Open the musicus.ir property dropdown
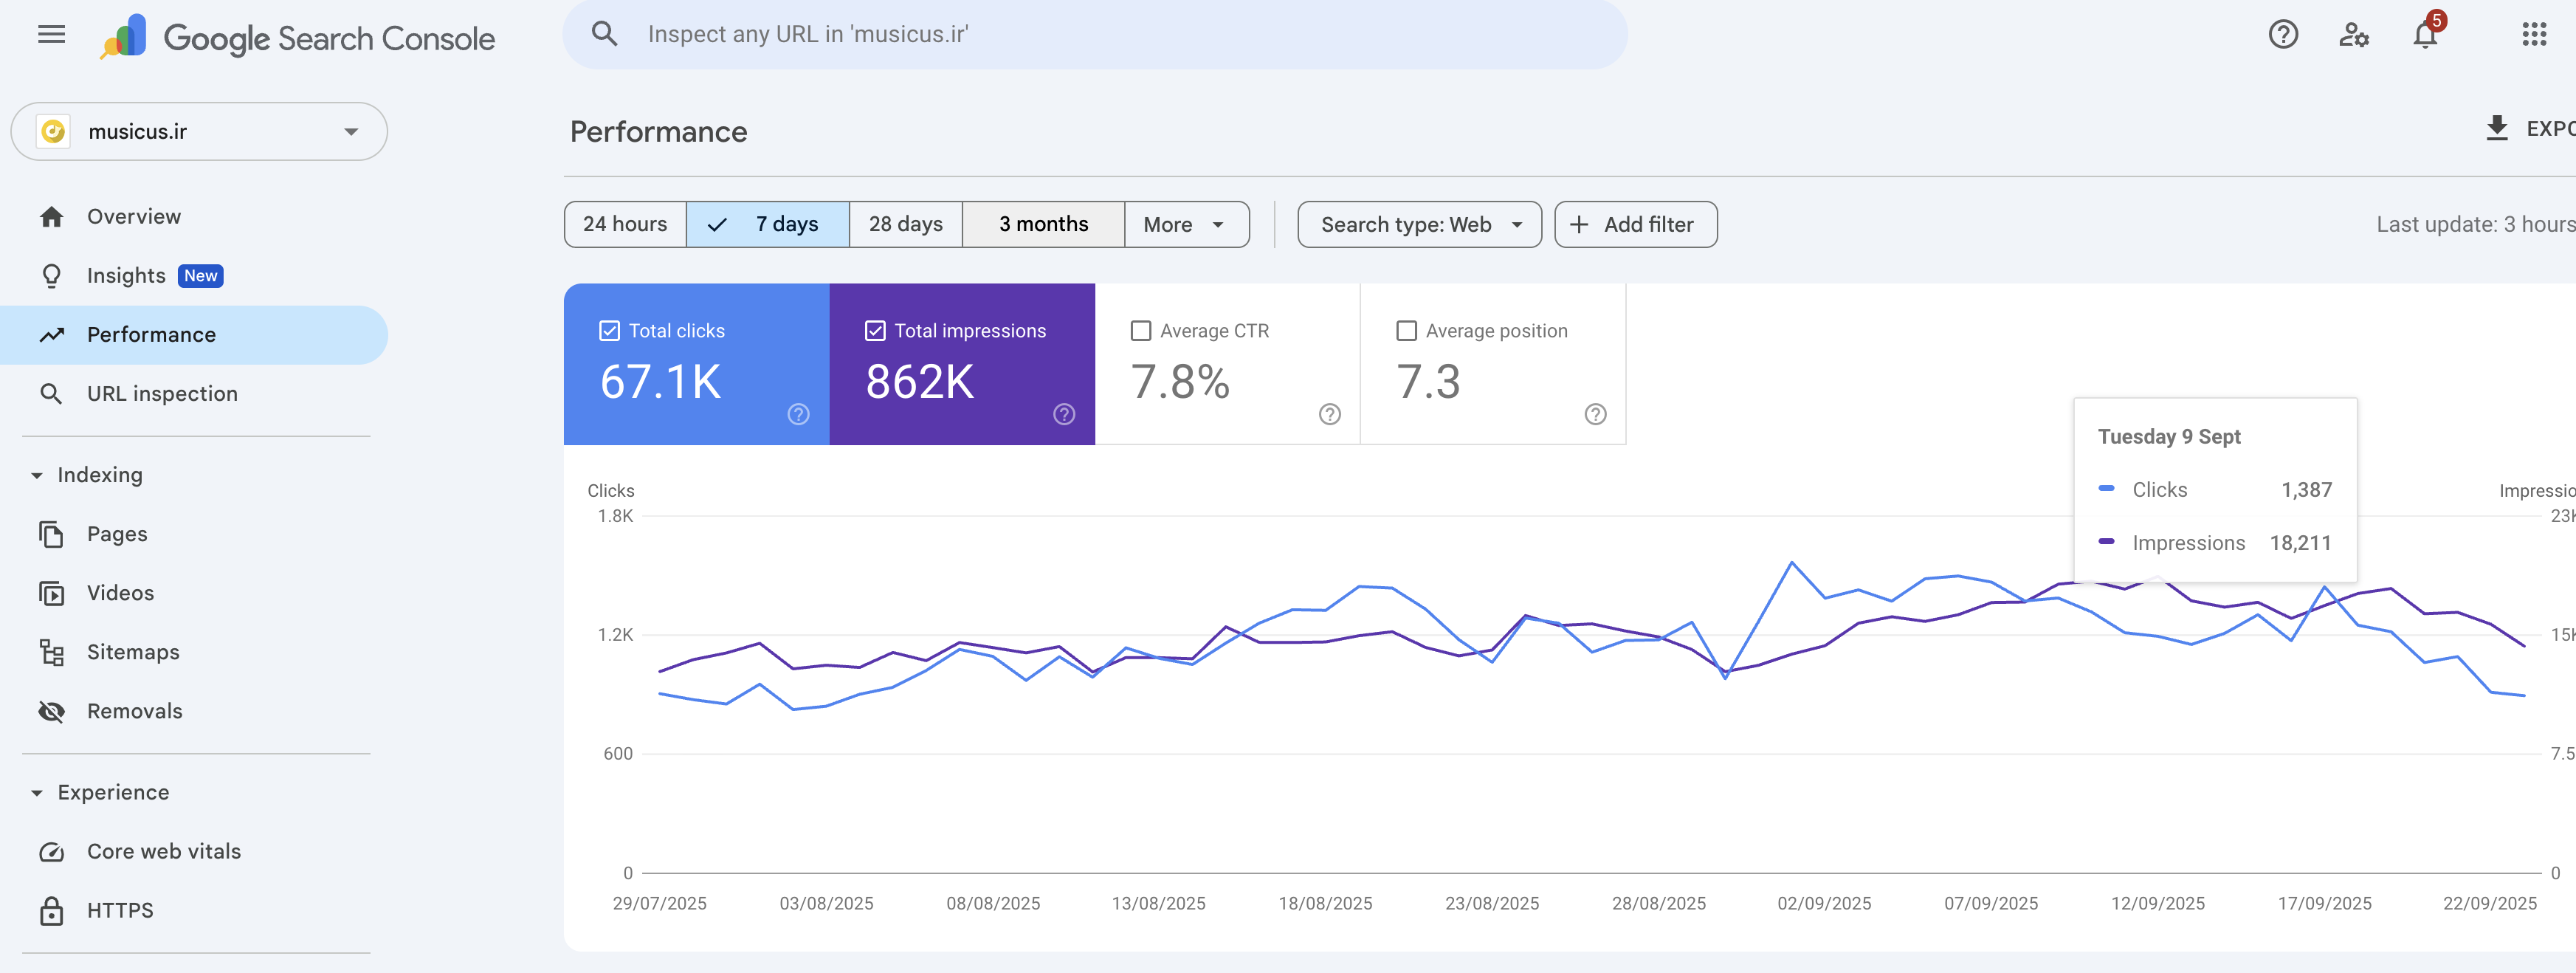The width and height of the screenshot is (2576, 973). click(x=199, y=132)
